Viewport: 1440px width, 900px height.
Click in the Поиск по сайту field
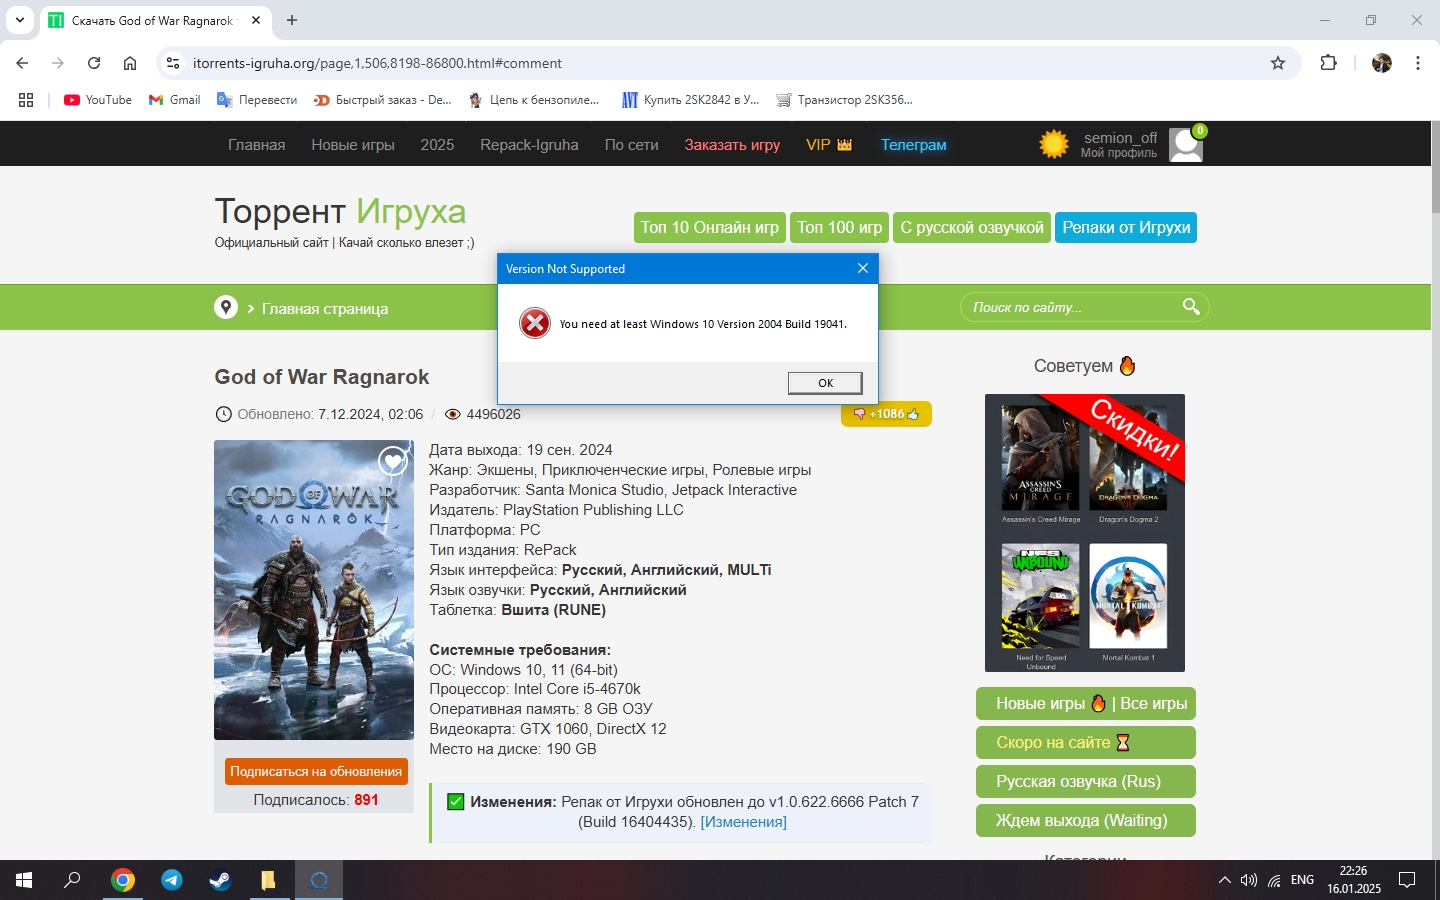pos(1070,307)
